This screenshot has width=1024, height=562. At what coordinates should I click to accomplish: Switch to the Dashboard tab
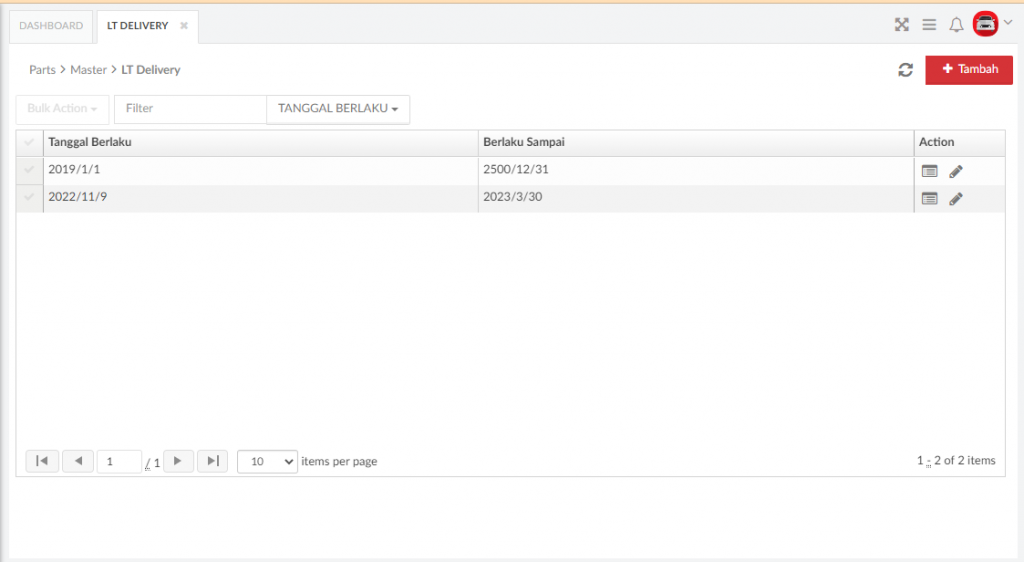[x=51, y=26]
